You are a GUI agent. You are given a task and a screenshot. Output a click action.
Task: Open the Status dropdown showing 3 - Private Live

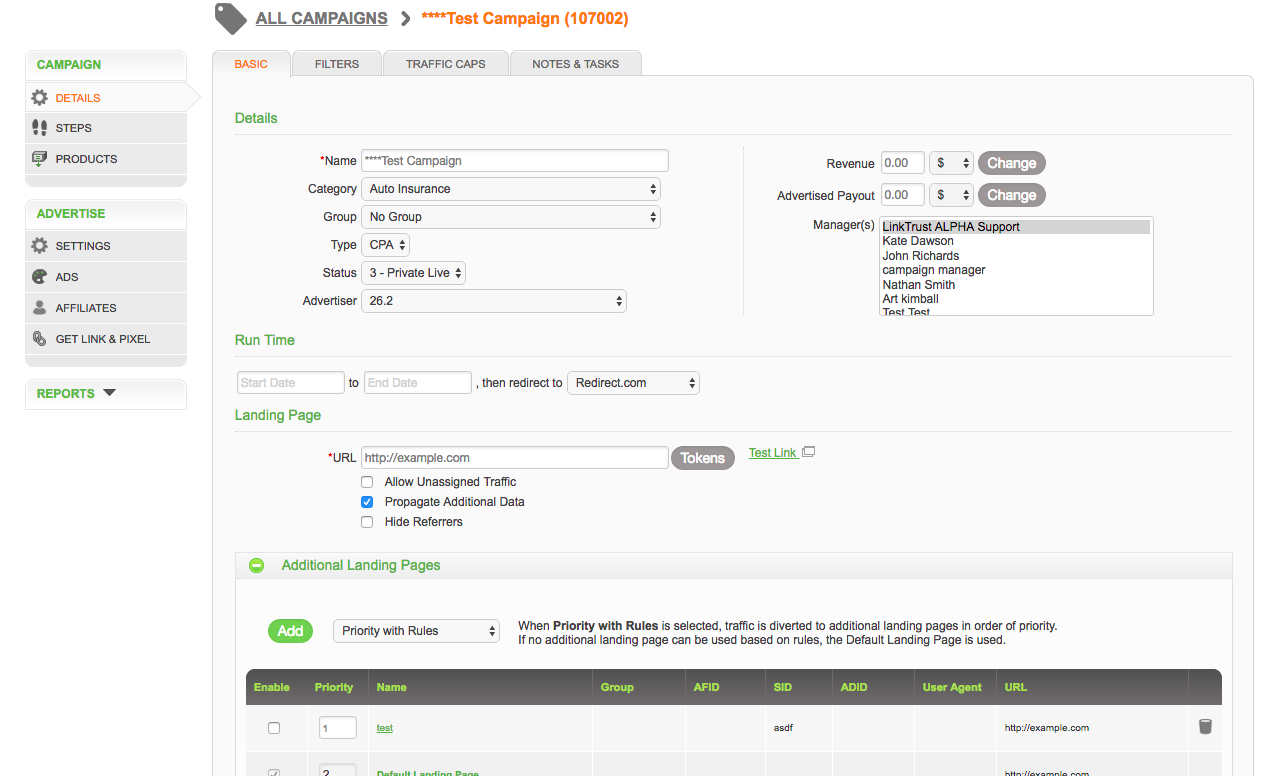[413, 273]
